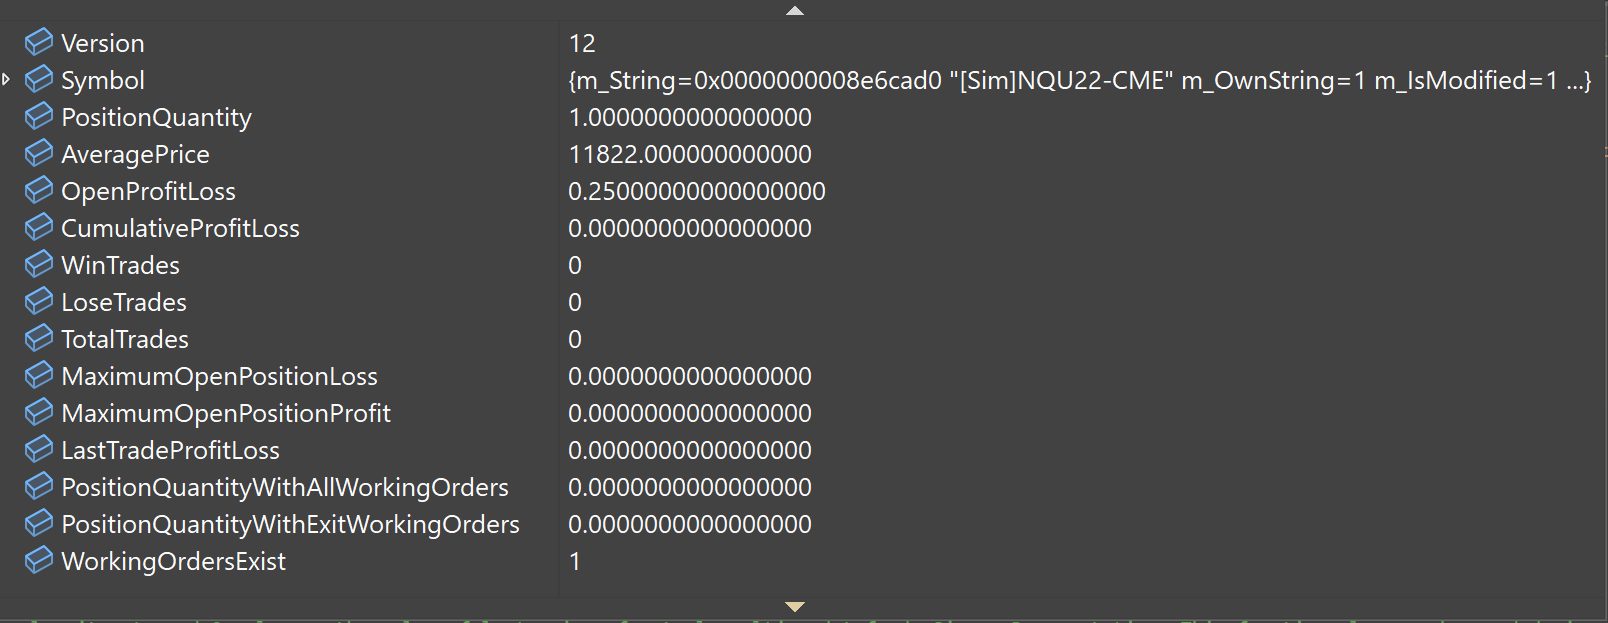Select the MaximumOpenPositionProfit member

coord(226,413)
